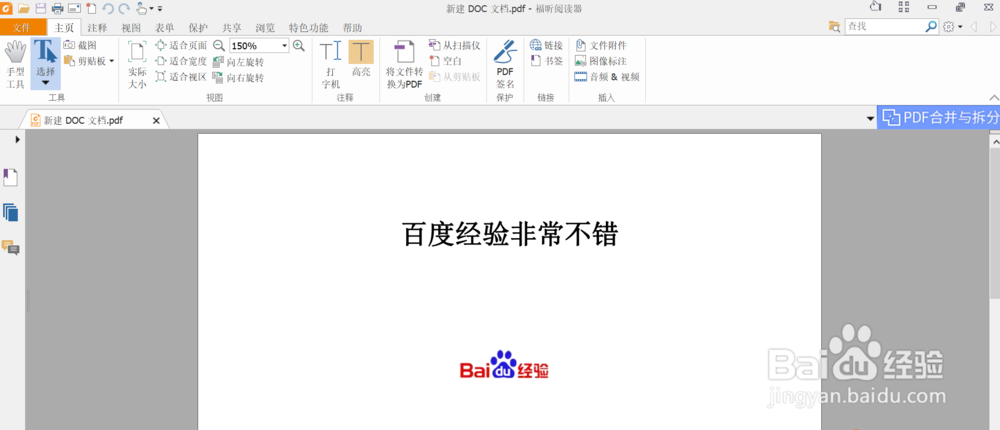1000x430 pixels.
Task: Activate the Typewriter (打字机) tool
Action: (x=330, y=64)
